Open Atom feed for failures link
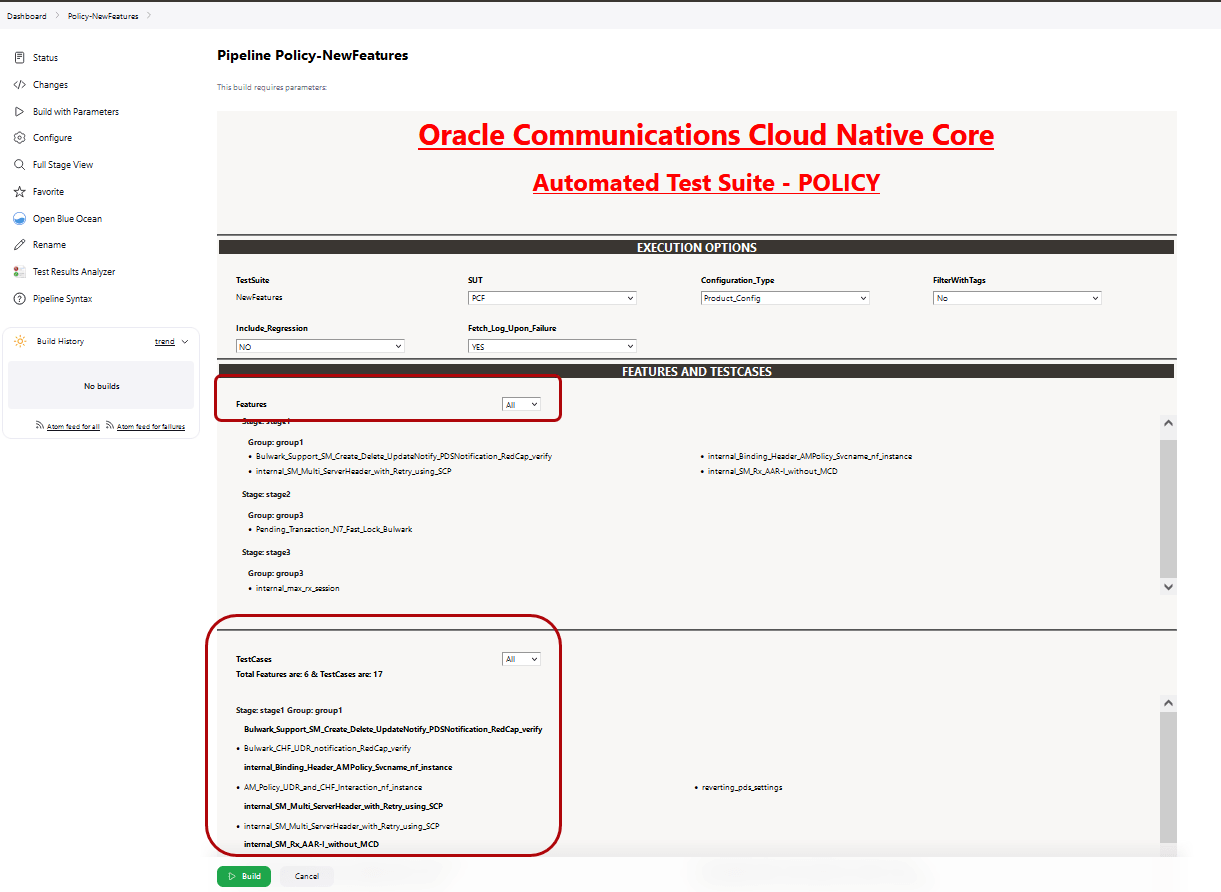This screenshot has height=892, width=1221. coord(151,426)
